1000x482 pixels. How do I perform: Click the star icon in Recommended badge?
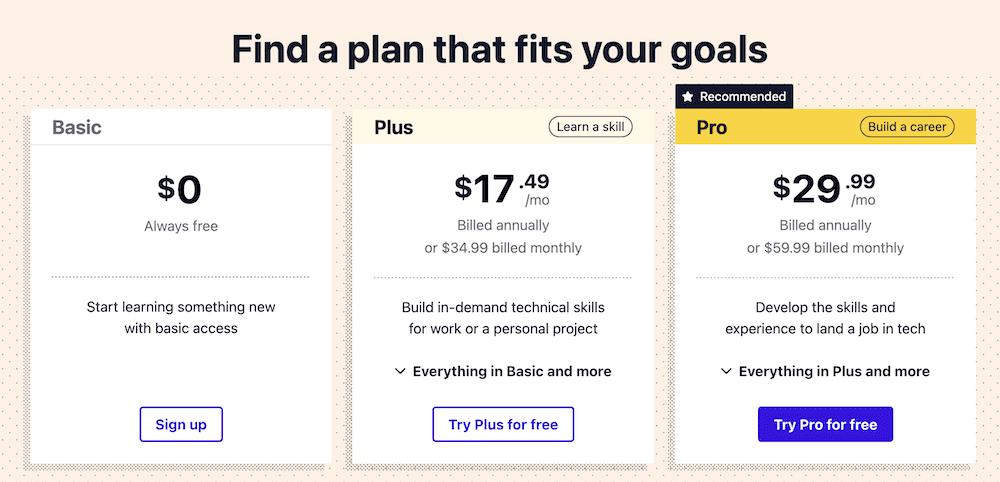click(688, 97)
